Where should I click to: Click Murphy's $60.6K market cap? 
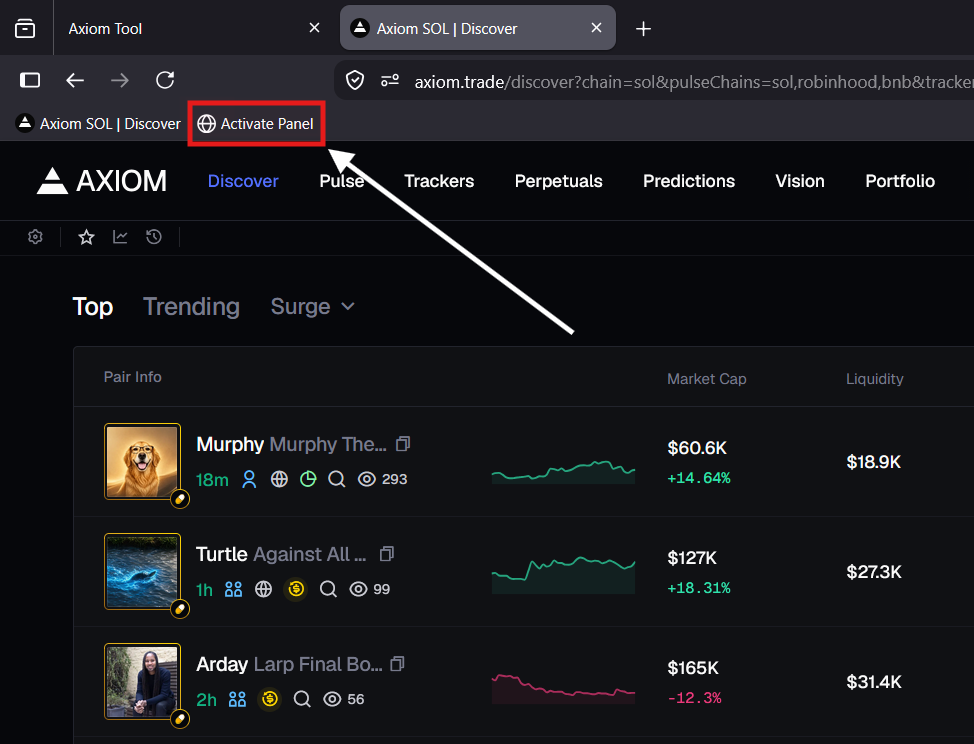click(696, 448)
